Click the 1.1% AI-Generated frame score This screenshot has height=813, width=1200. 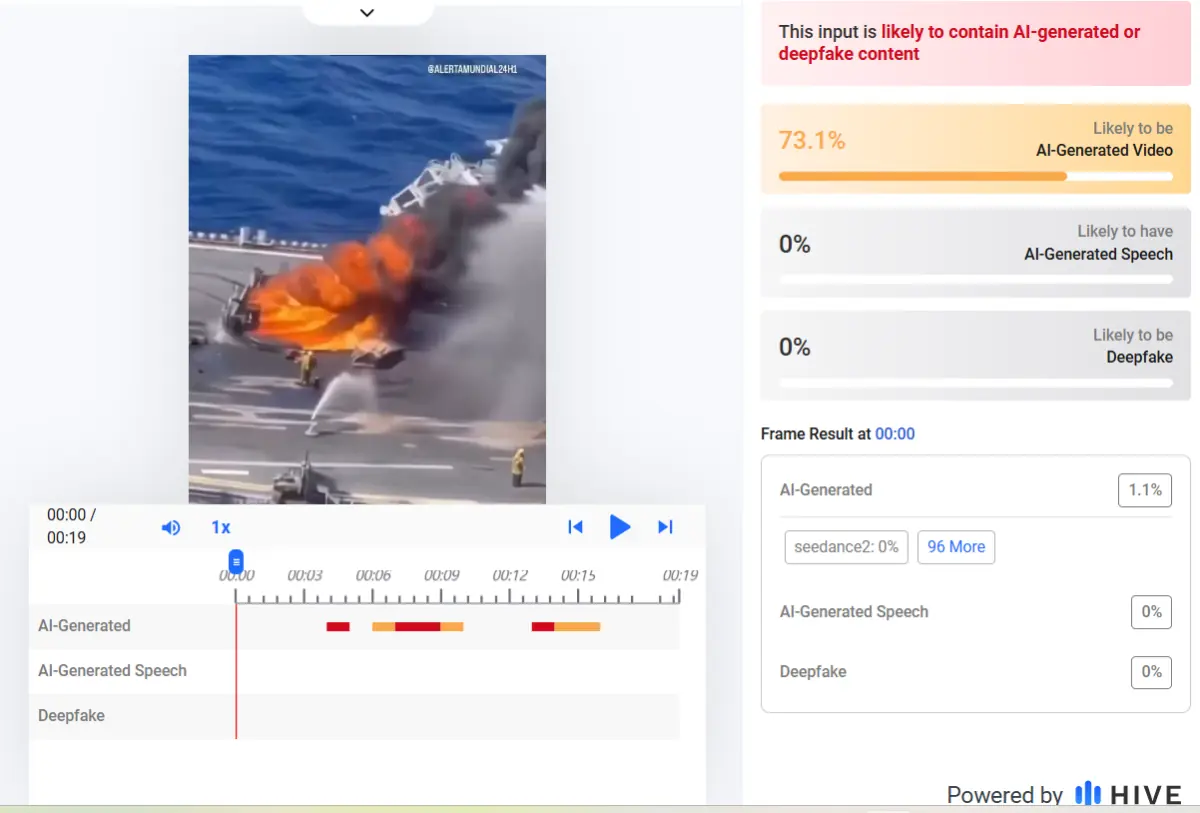pos(1144,490)
